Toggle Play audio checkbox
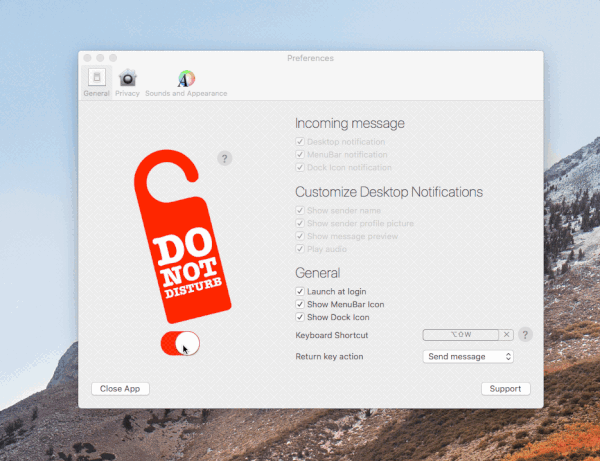This screenshot has height=461, width=600. pos(300,249)
